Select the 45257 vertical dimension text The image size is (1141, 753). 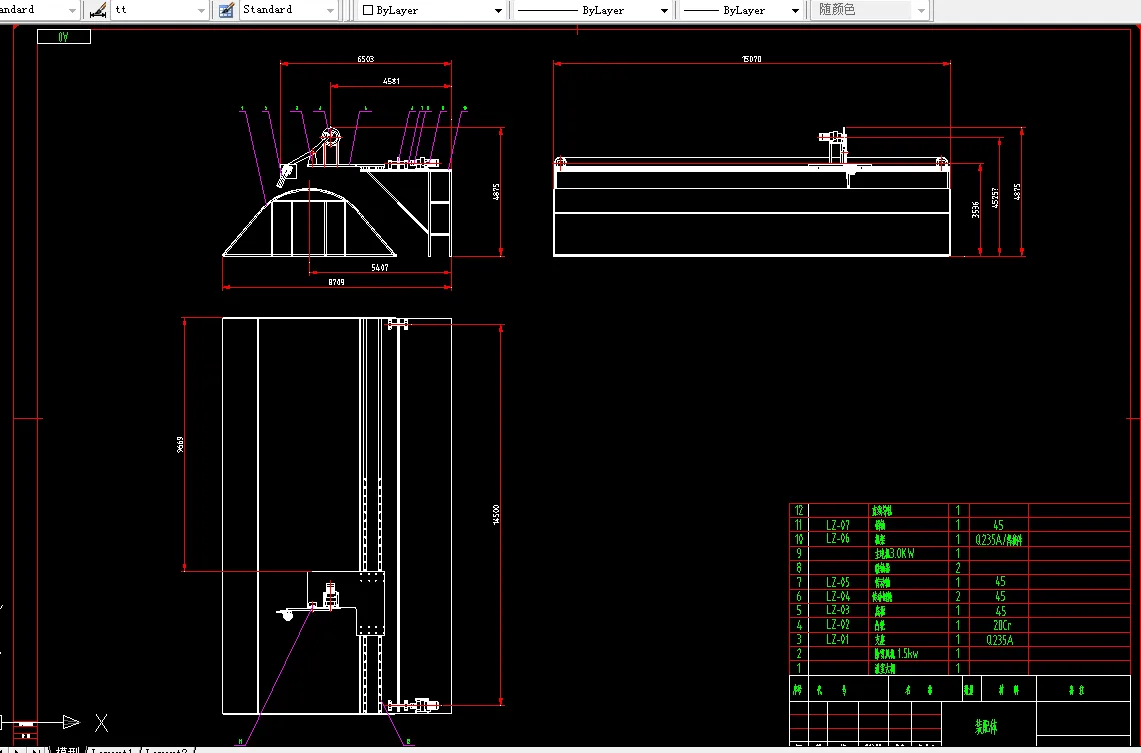tap(995, 197)
